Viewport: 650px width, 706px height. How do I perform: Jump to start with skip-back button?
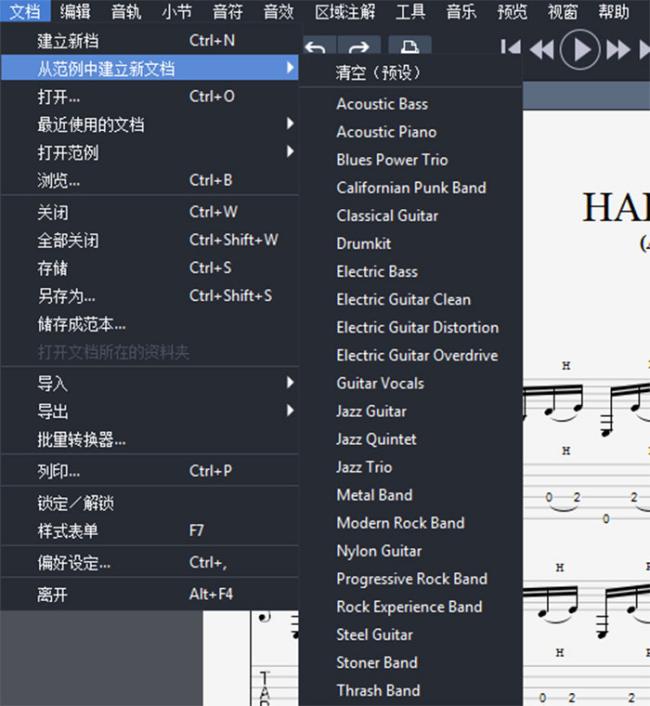click(x=511, y=48)
